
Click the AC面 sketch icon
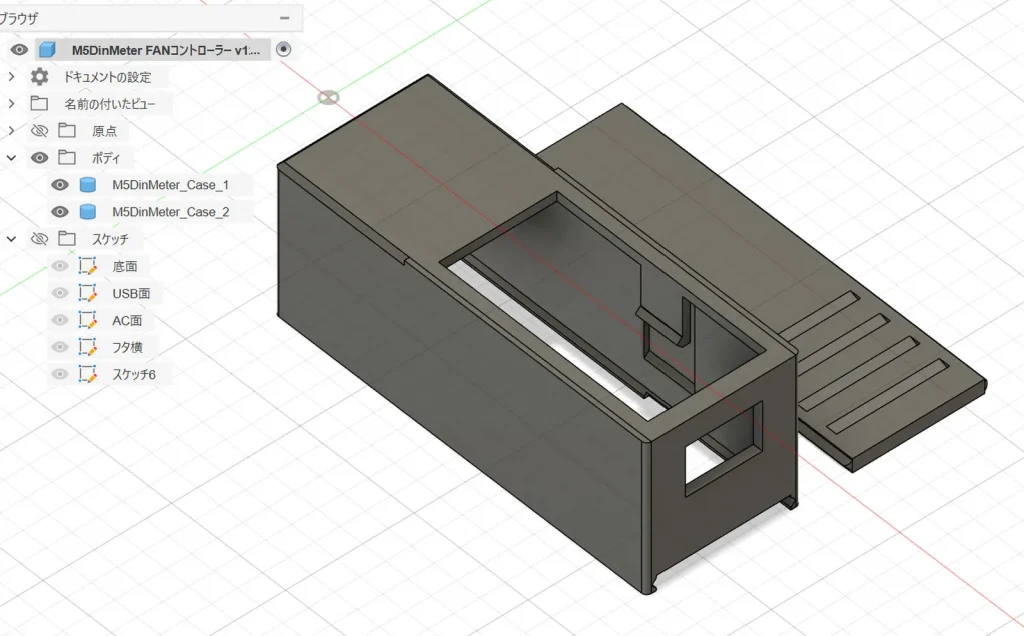pyautogui.click(x=88, y=321)
